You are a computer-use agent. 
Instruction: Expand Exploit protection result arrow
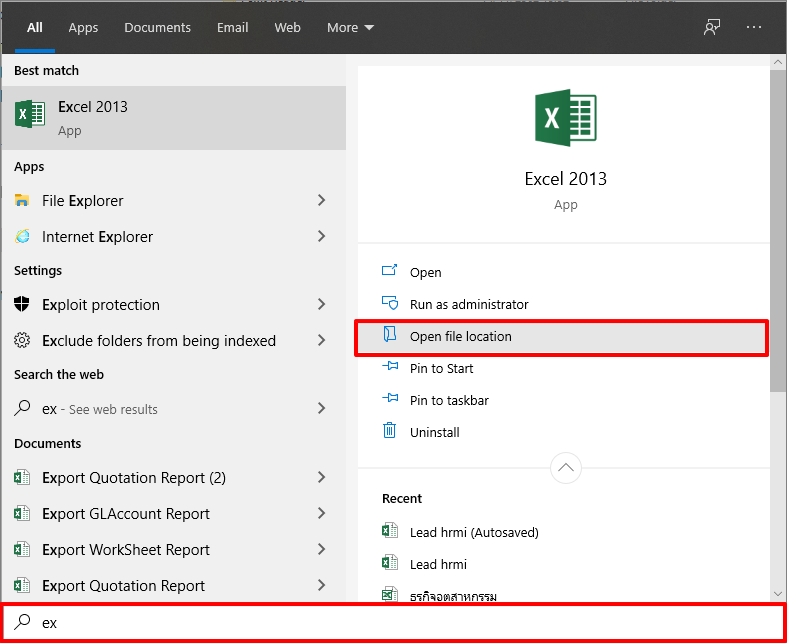point(322,304)
